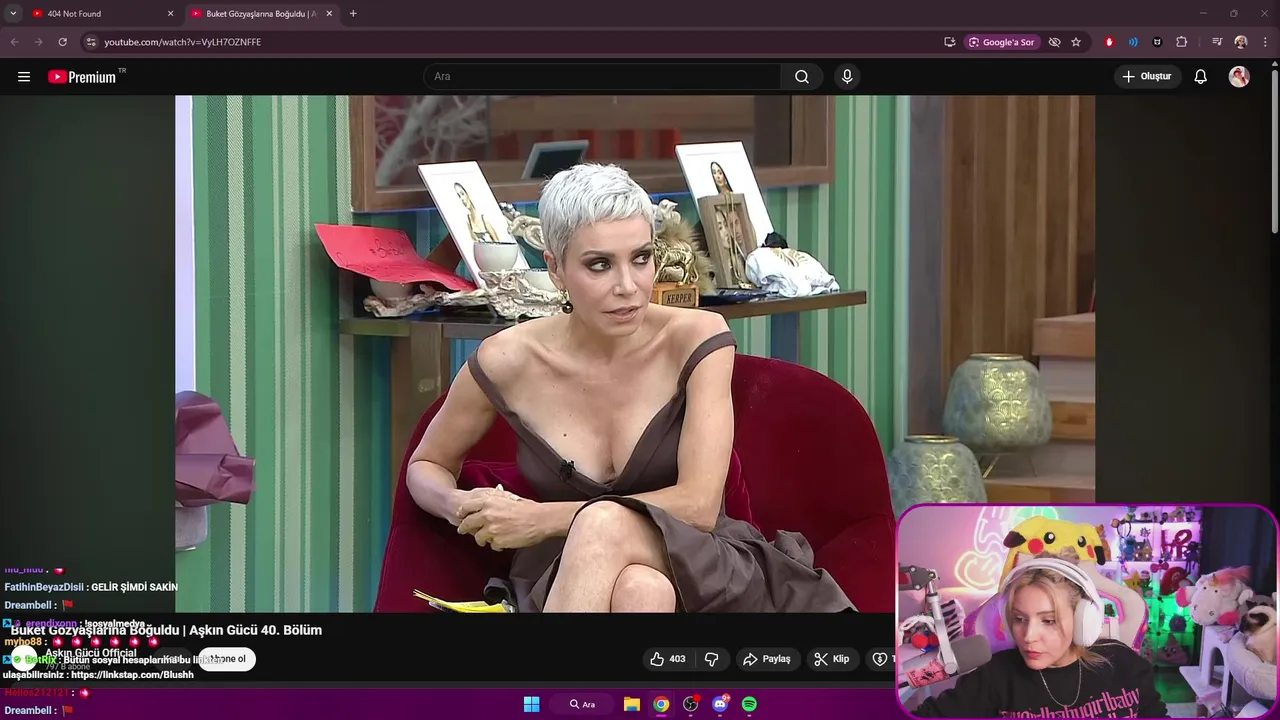Open the YouTube guide hamburger menu
Image resolution: width=1280 pixels, height=720 pixels.
[24, 77]
